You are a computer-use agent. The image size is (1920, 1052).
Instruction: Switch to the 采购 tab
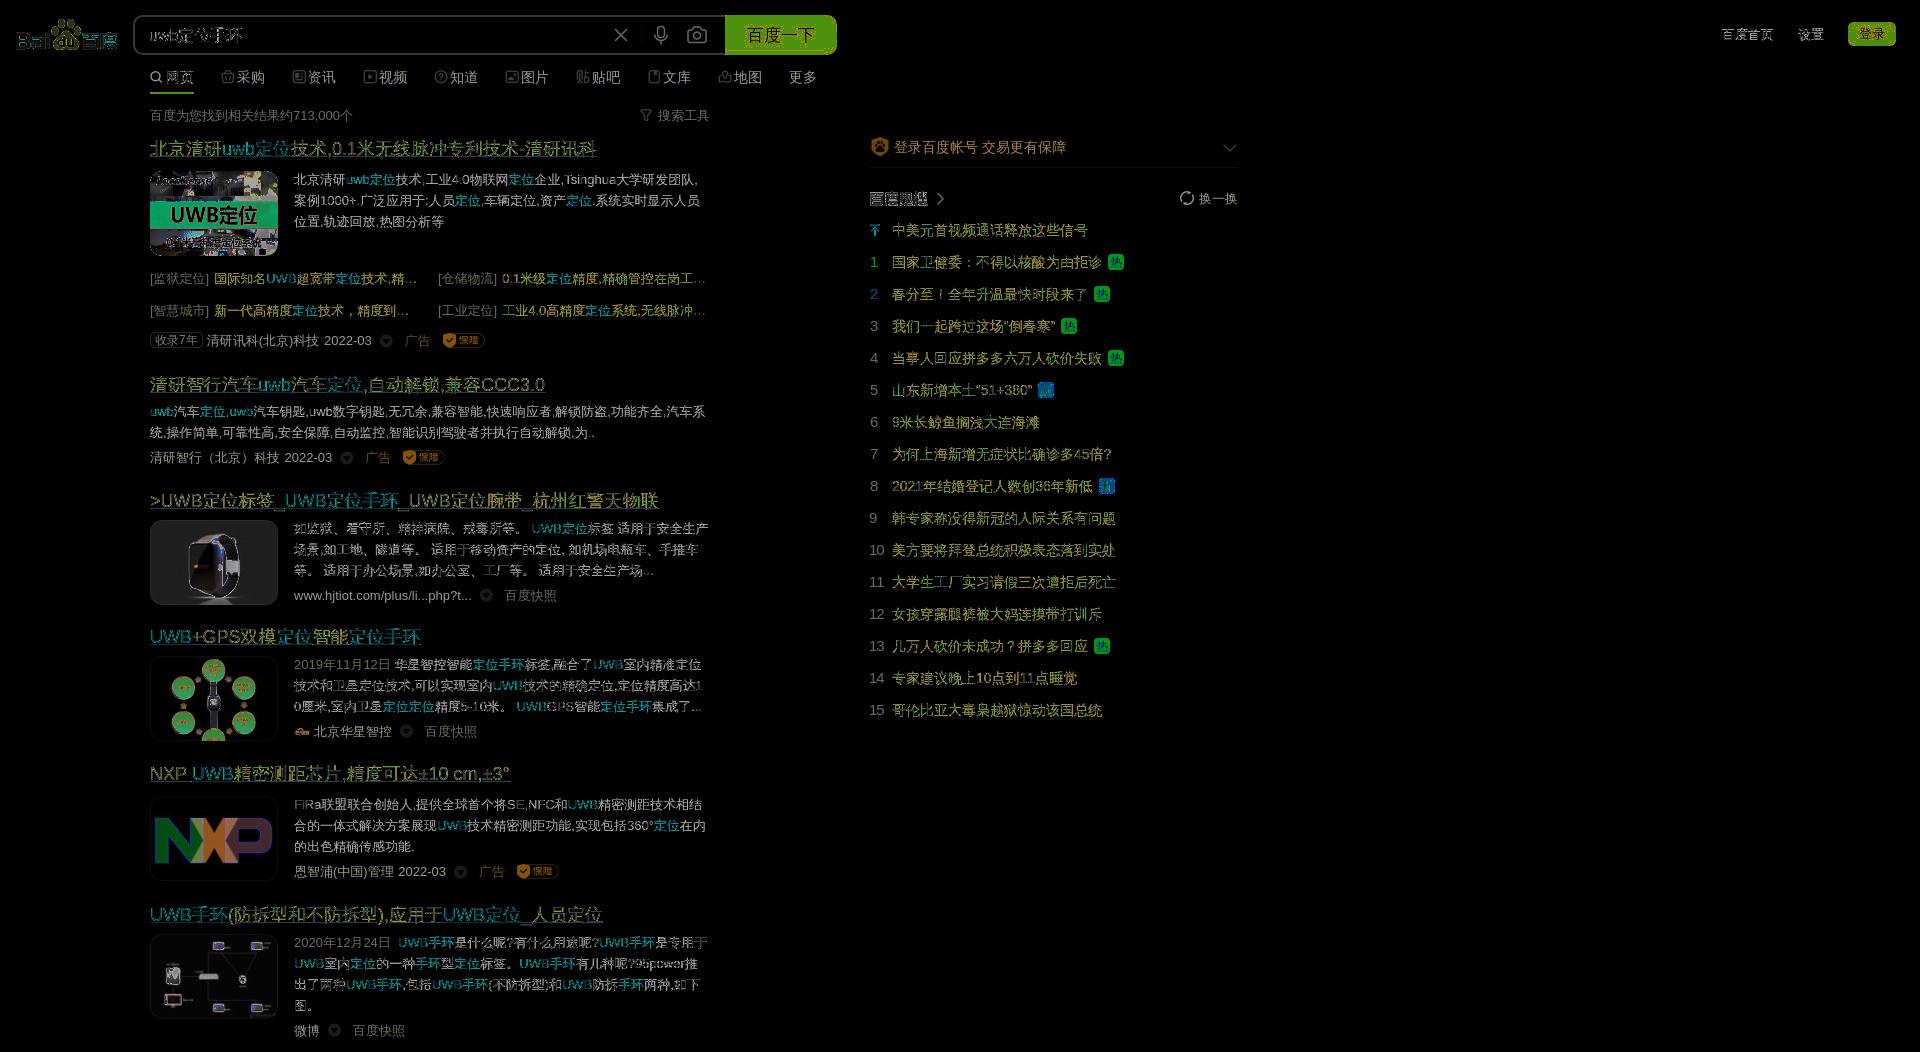tap(243, 77)
